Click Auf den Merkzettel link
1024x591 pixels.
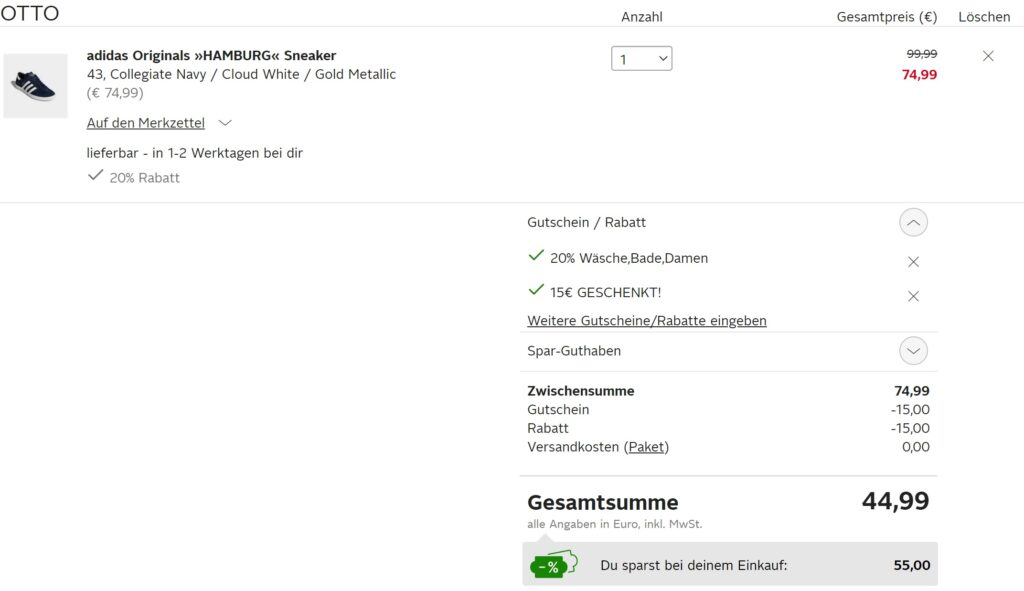click(x=146, y=123)
